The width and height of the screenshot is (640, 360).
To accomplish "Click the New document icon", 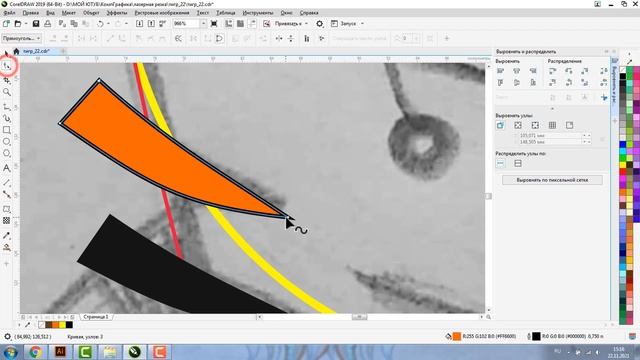I will click(x=7, y=24).
